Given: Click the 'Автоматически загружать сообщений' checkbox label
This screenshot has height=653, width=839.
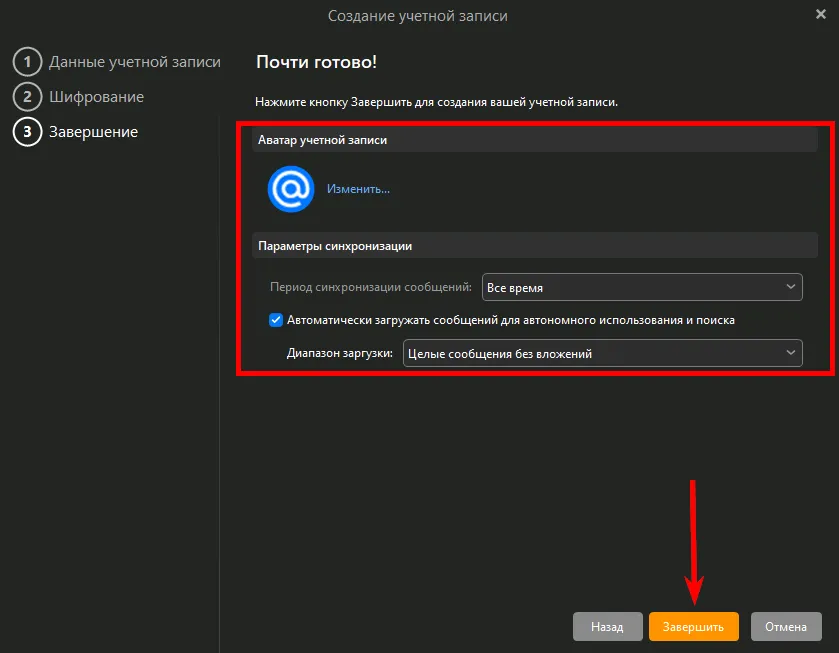Looking at the screenshot, I should [511, 320].
